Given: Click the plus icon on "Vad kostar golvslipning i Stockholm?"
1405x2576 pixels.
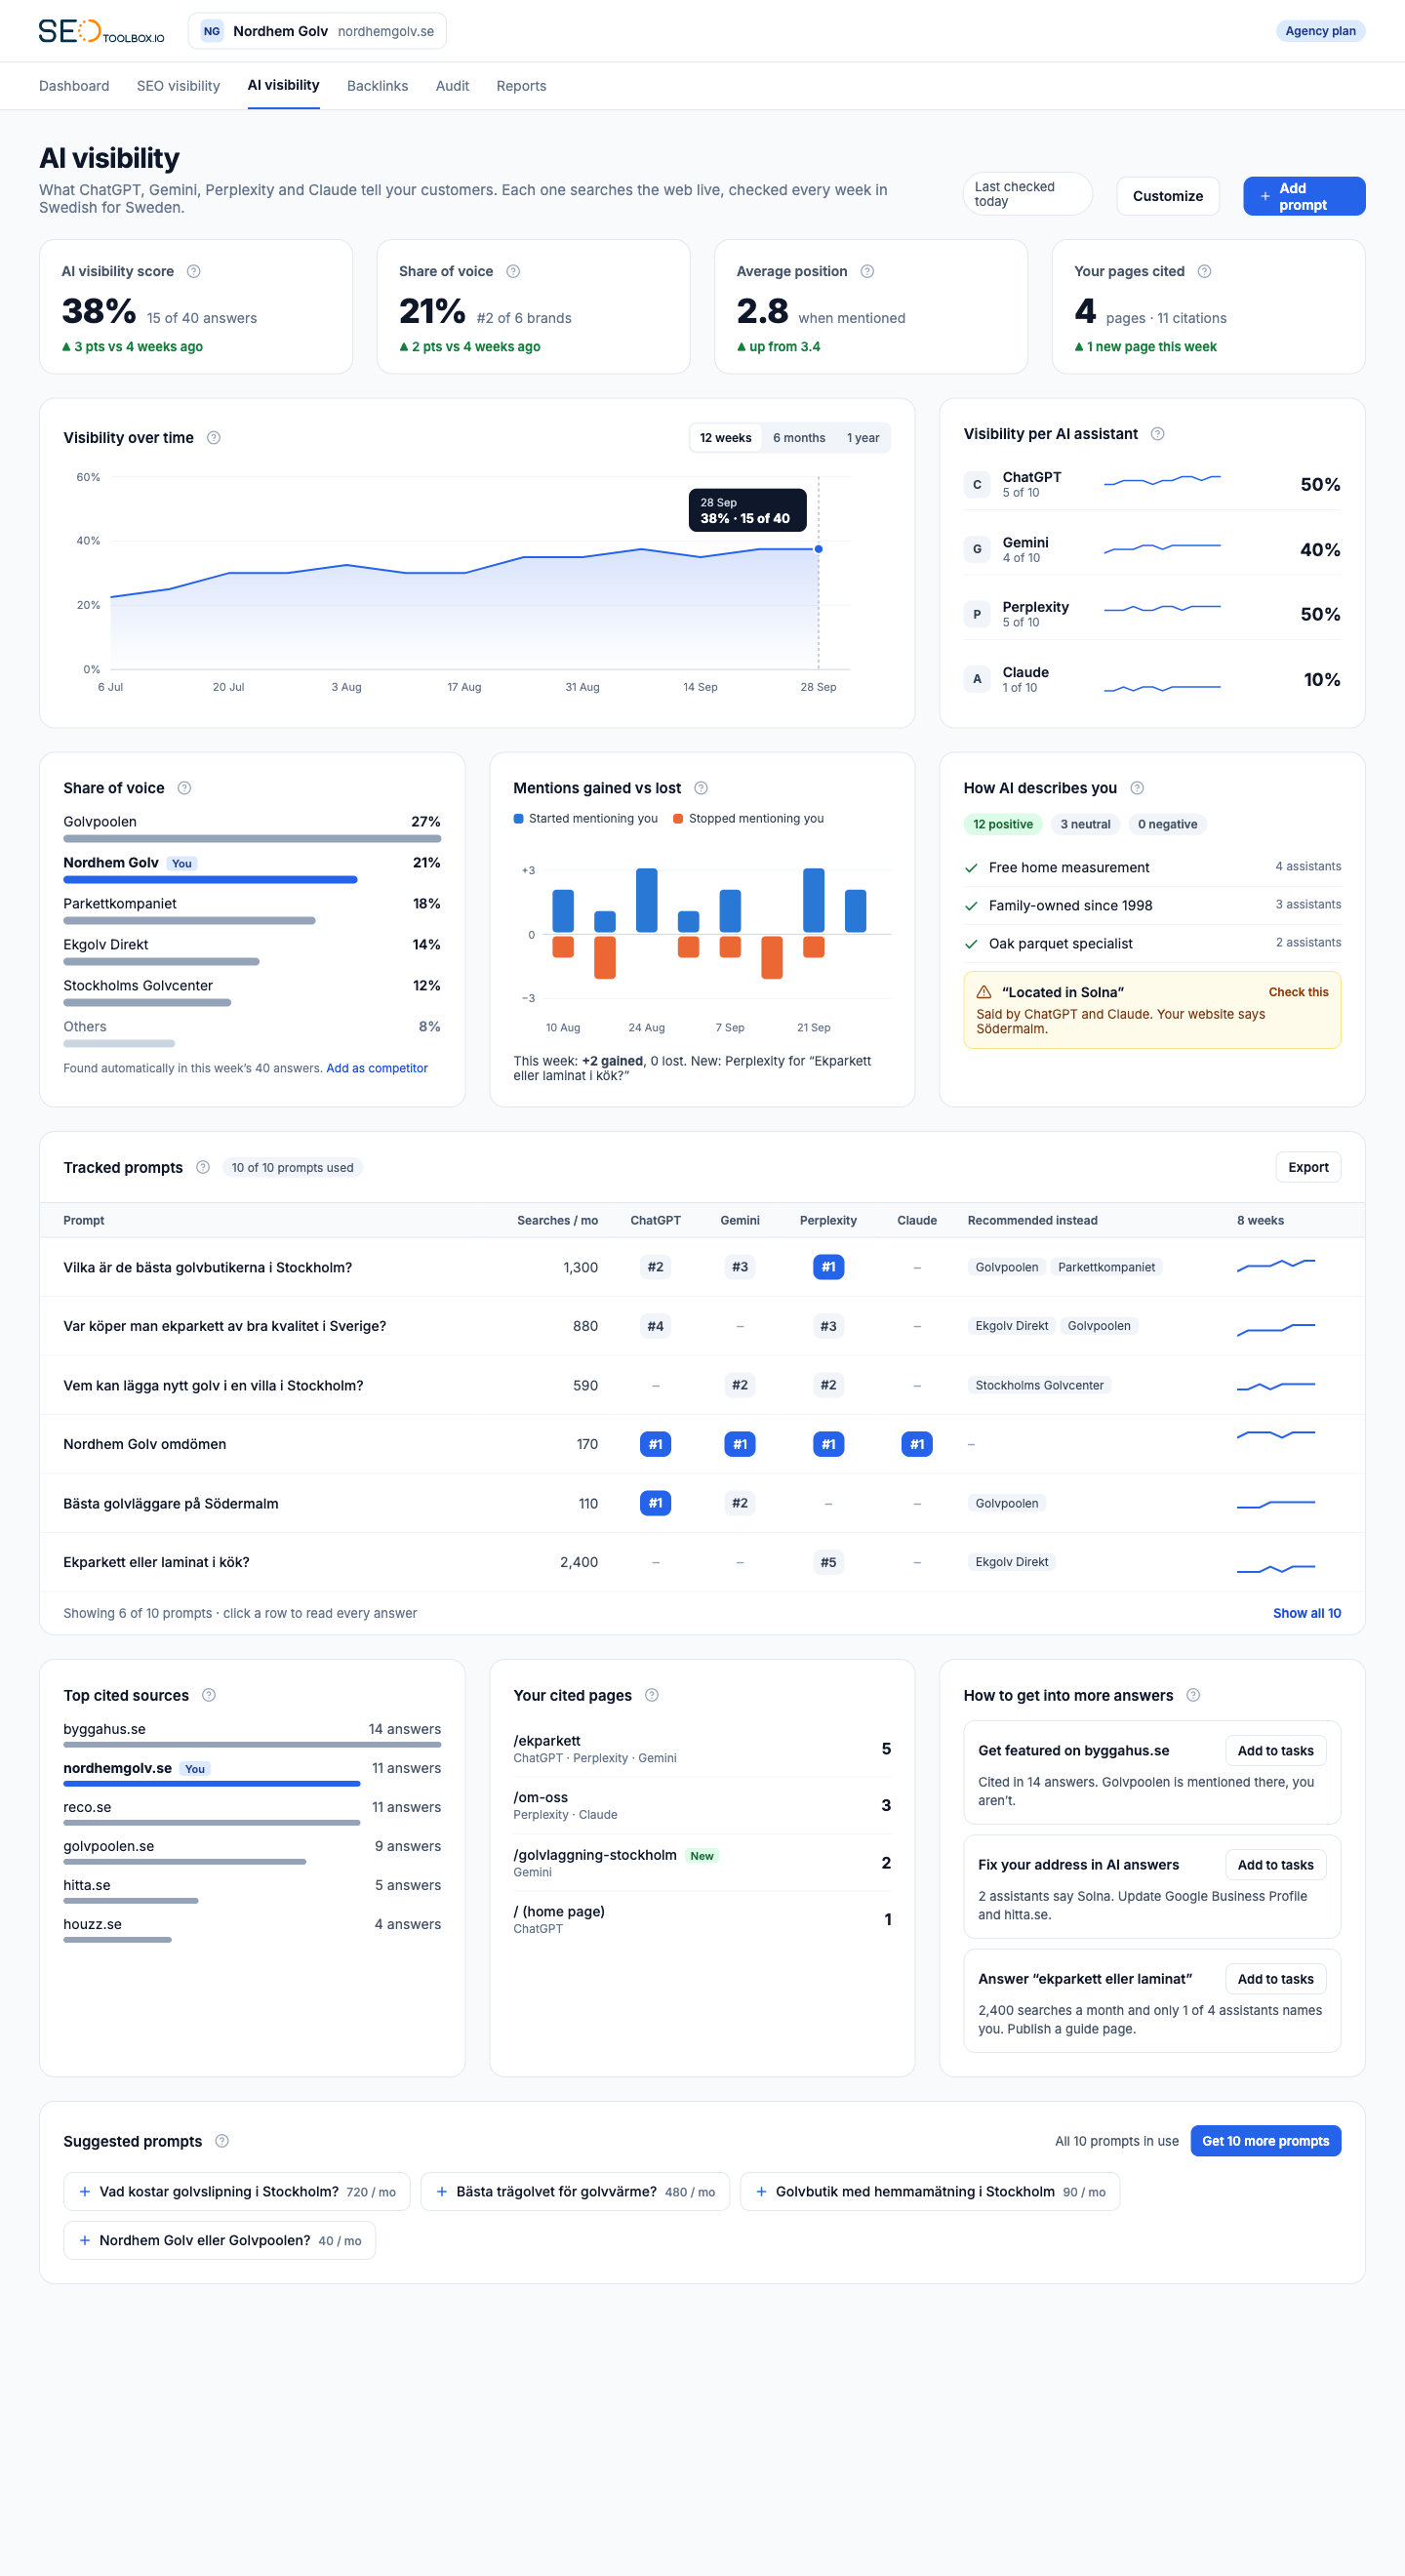Looking at the screenshot, I should (x=85, y=2192).
